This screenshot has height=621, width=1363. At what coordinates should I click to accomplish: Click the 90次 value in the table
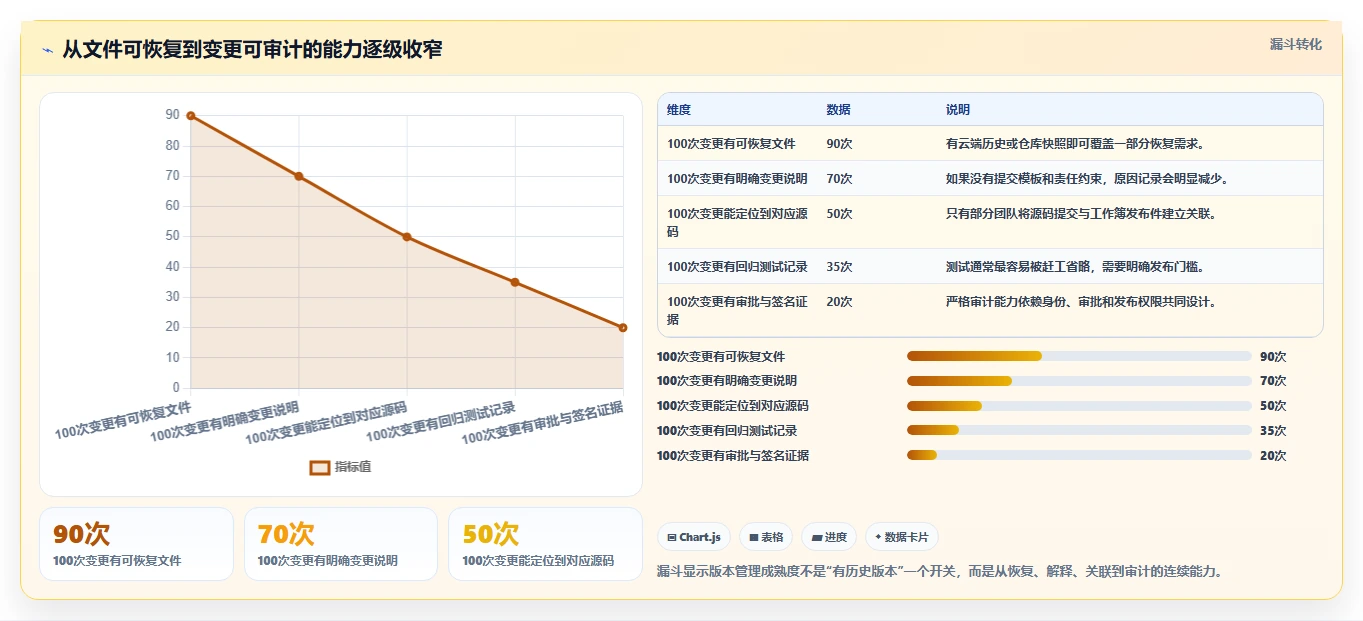[x=839, y=144]
